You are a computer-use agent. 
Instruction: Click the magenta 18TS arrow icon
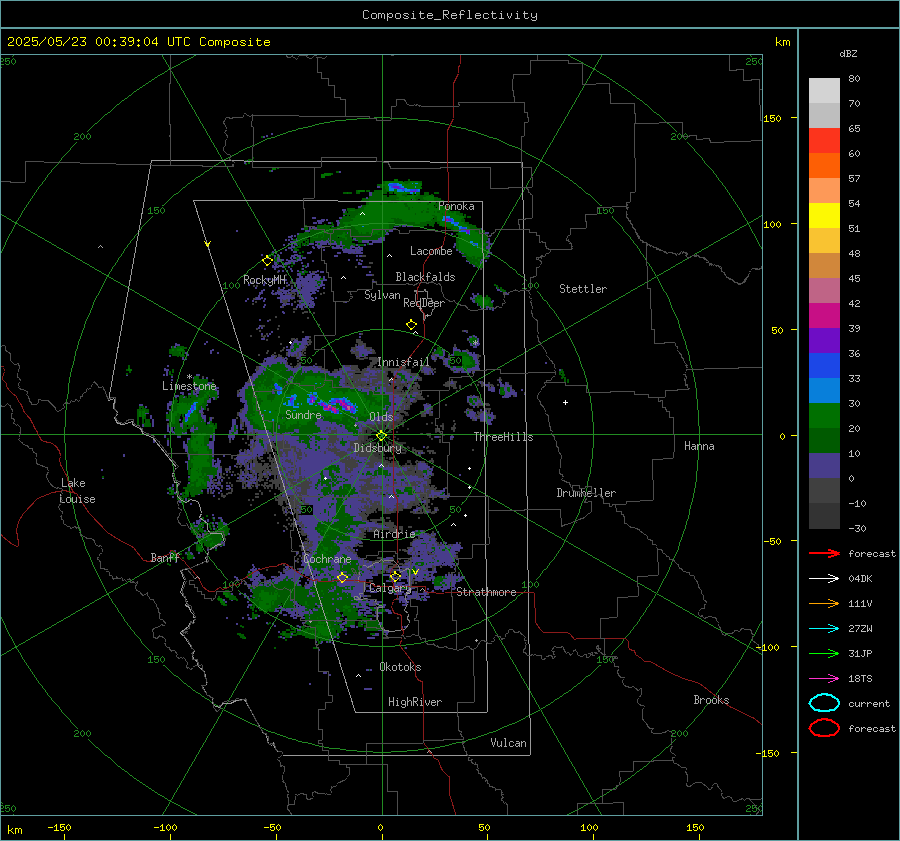pyautogui.click(x=824, y=678)
